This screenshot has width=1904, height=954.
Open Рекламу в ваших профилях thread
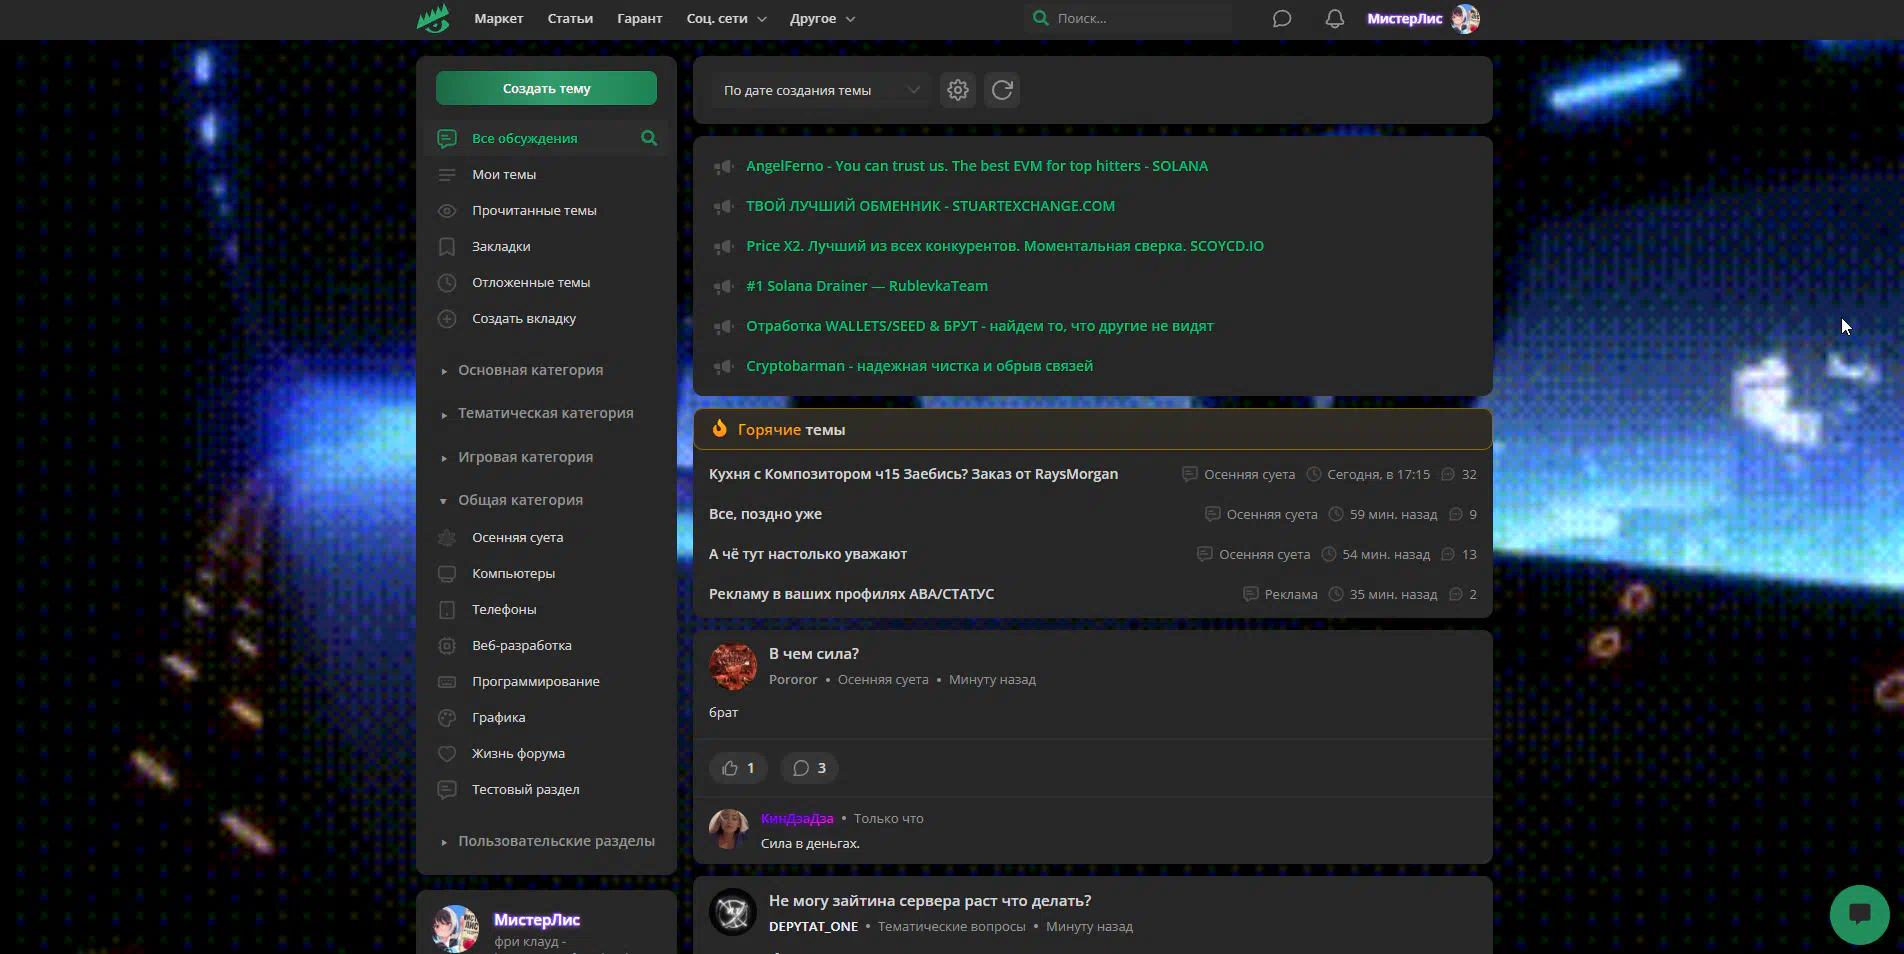[851, 594]
